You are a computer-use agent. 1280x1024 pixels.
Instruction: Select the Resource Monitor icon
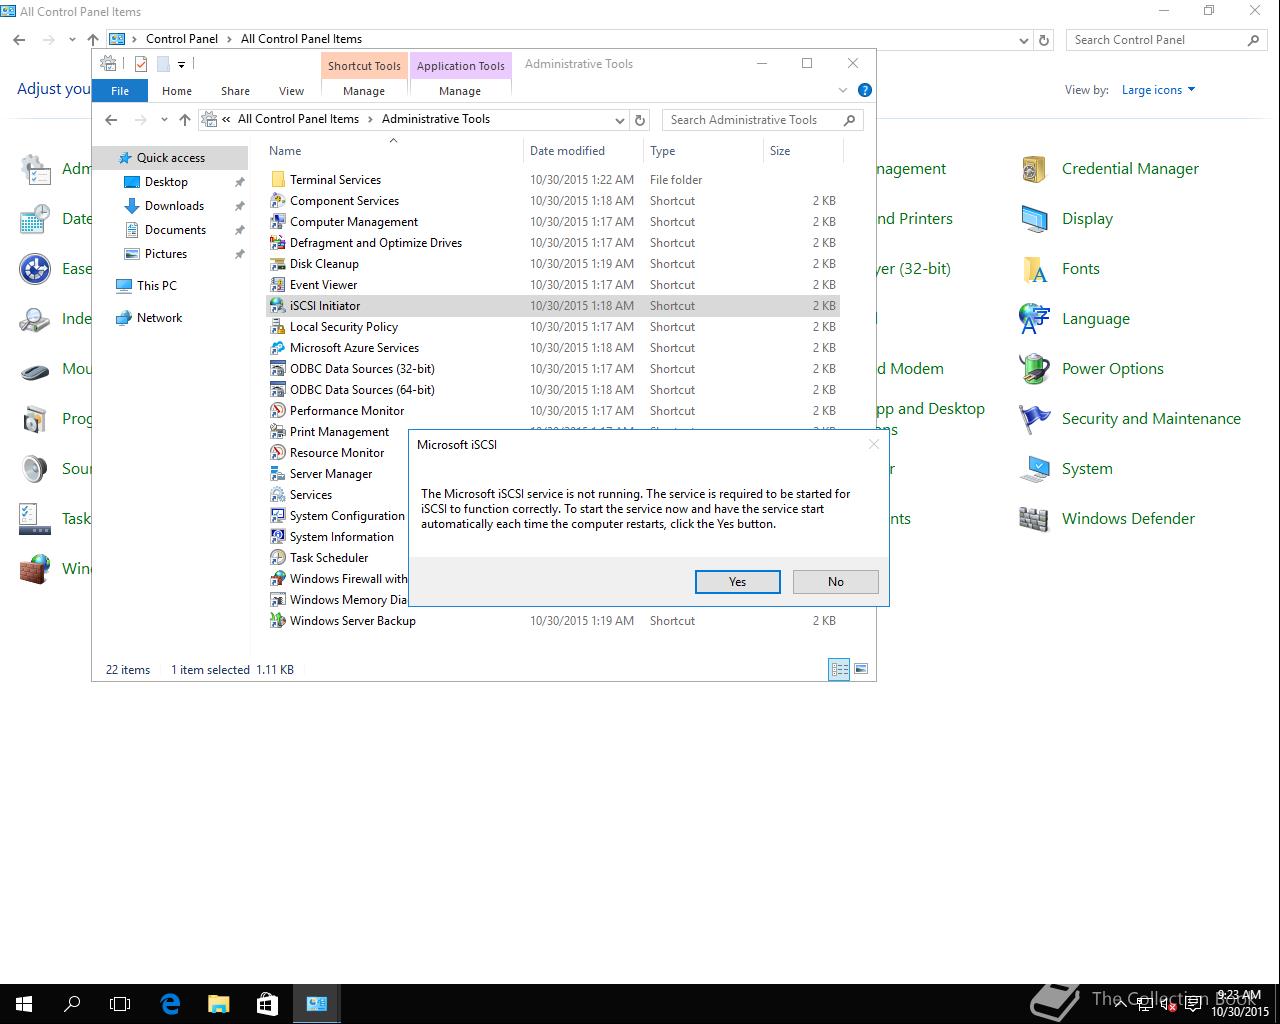278,453
